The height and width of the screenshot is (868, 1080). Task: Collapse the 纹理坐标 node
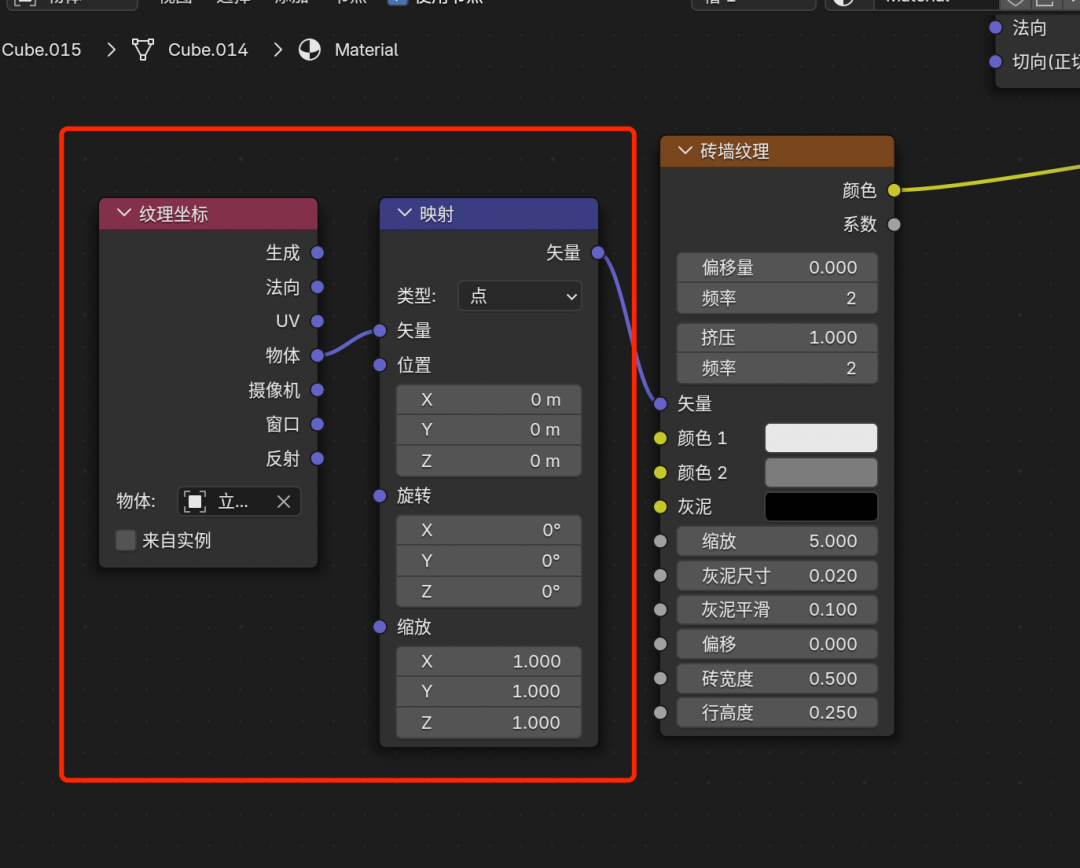pos(125,214)
